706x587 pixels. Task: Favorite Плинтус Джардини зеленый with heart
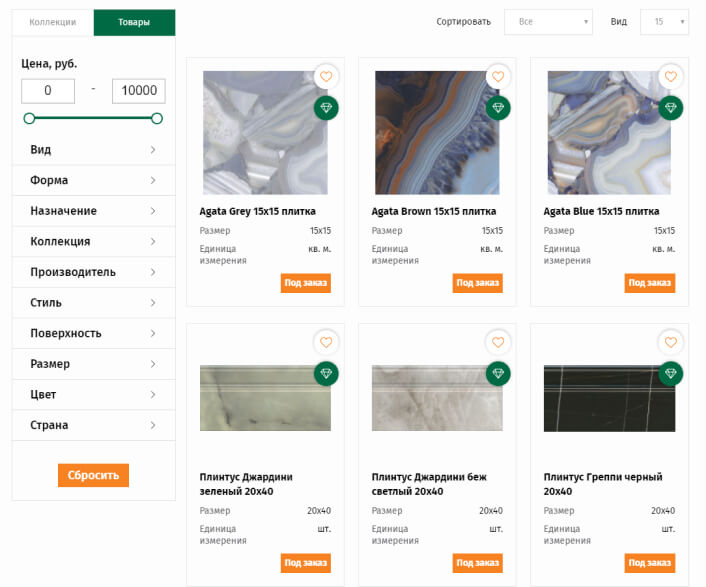point(326,343)
